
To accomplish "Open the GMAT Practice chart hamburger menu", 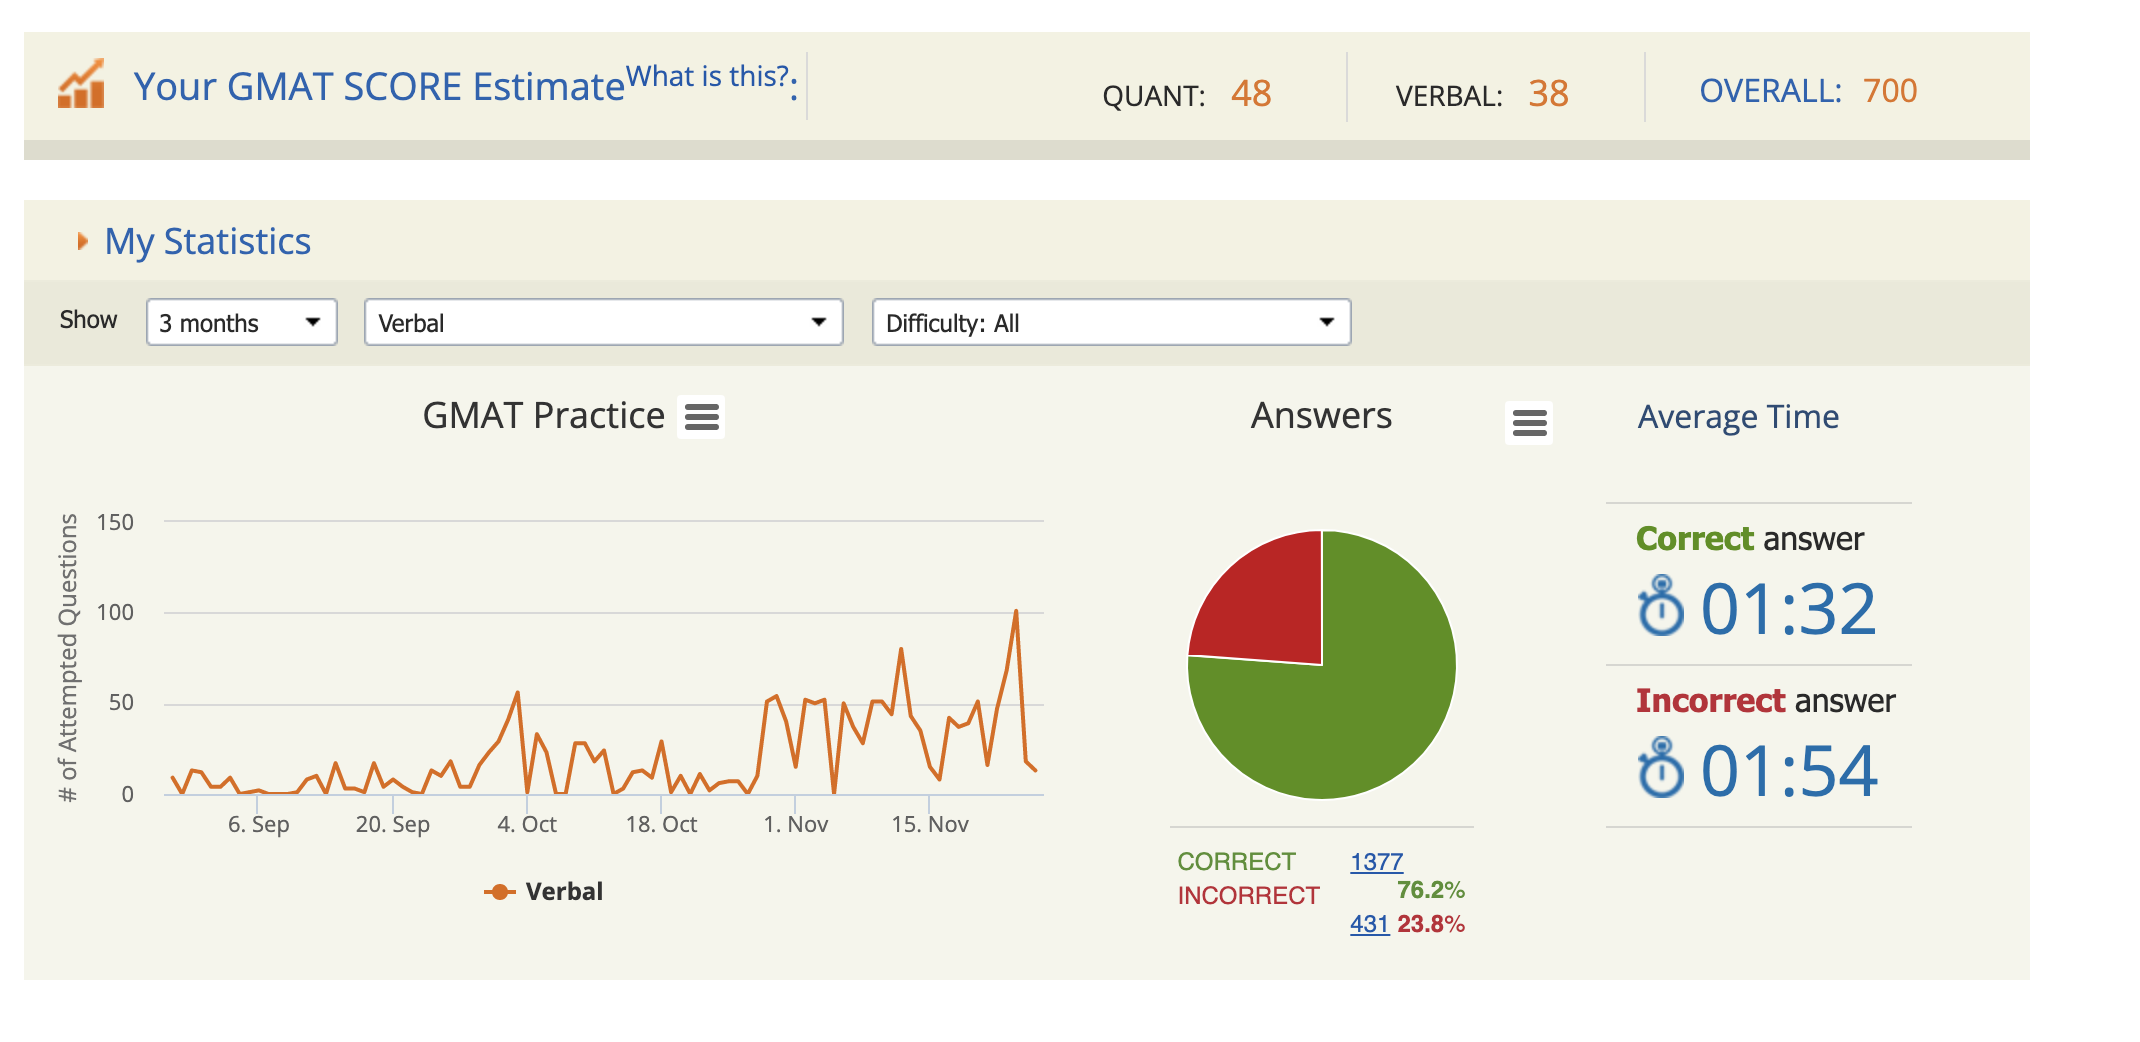I will tap(701, 417).
